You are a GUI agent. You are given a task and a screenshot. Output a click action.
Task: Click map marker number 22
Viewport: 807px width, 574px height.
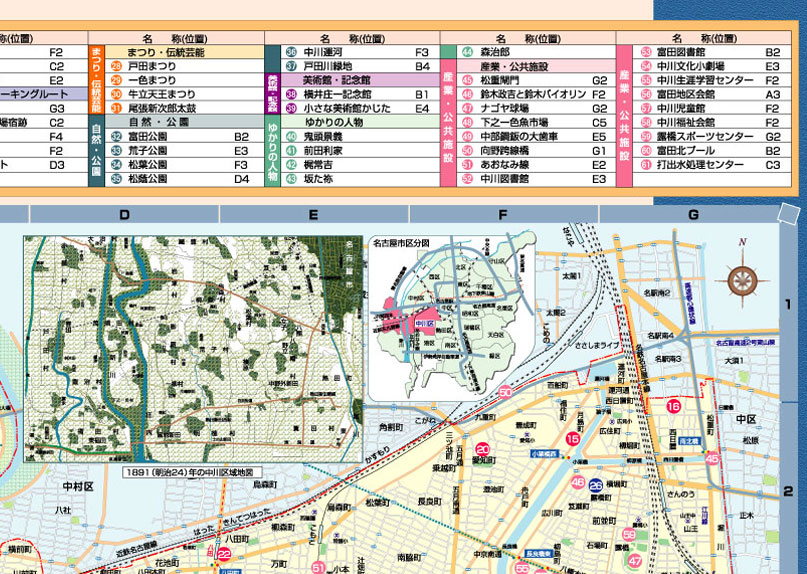coord(224,553)
